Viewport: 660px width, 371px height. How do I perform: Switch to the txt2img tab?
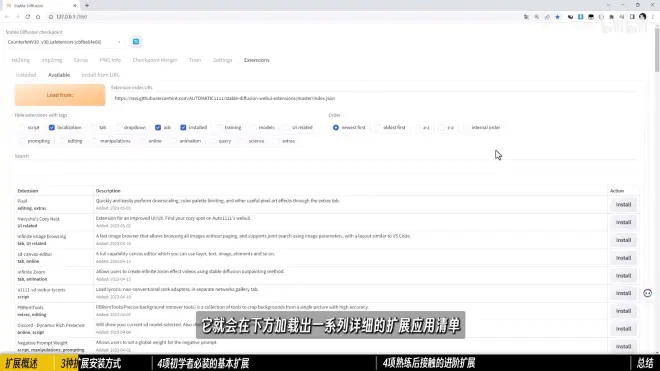[21, 60]
